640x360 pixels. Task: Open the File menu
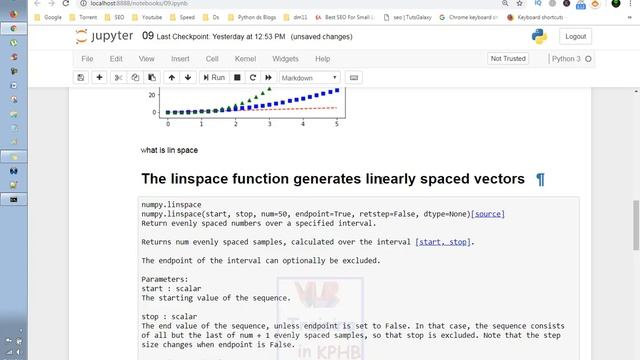click(87, 59)
